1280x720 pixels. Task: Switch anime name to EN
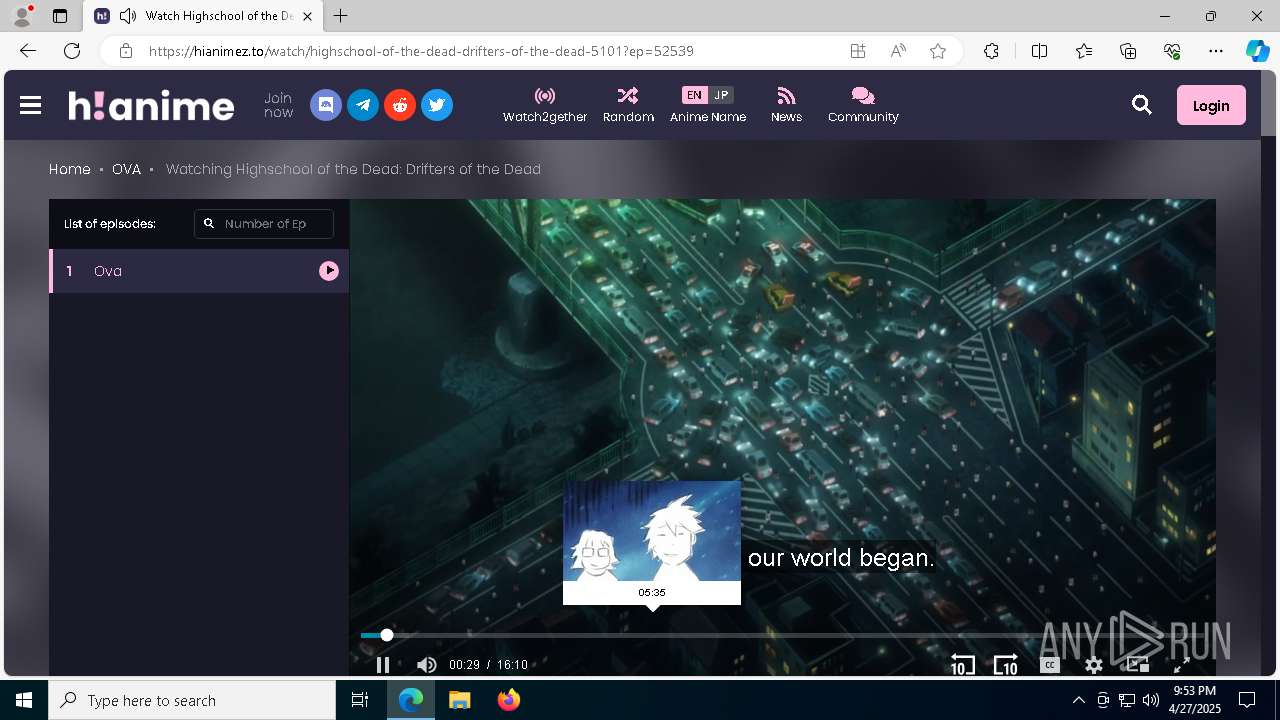coord(694,95)
